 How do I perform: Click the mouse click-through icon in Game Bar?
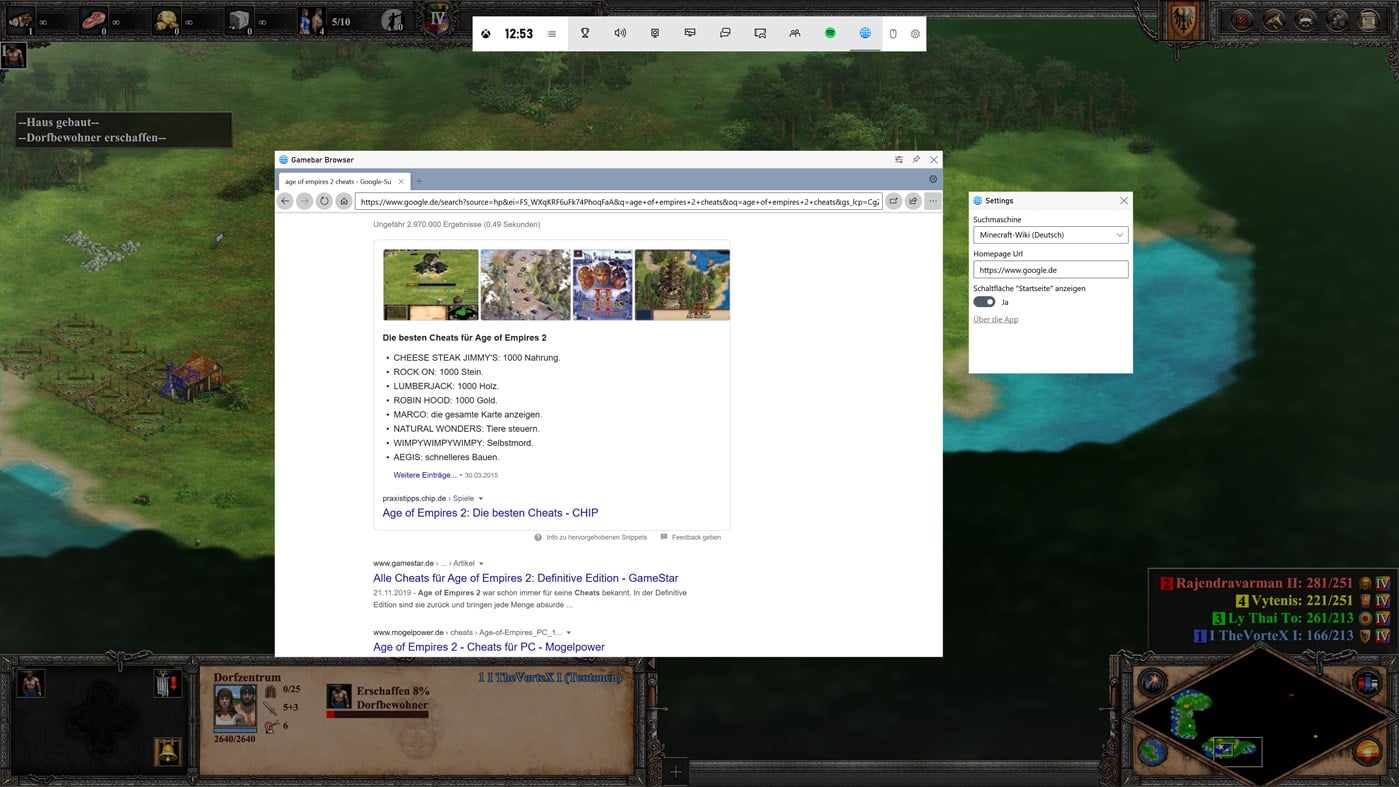(894, 34)
